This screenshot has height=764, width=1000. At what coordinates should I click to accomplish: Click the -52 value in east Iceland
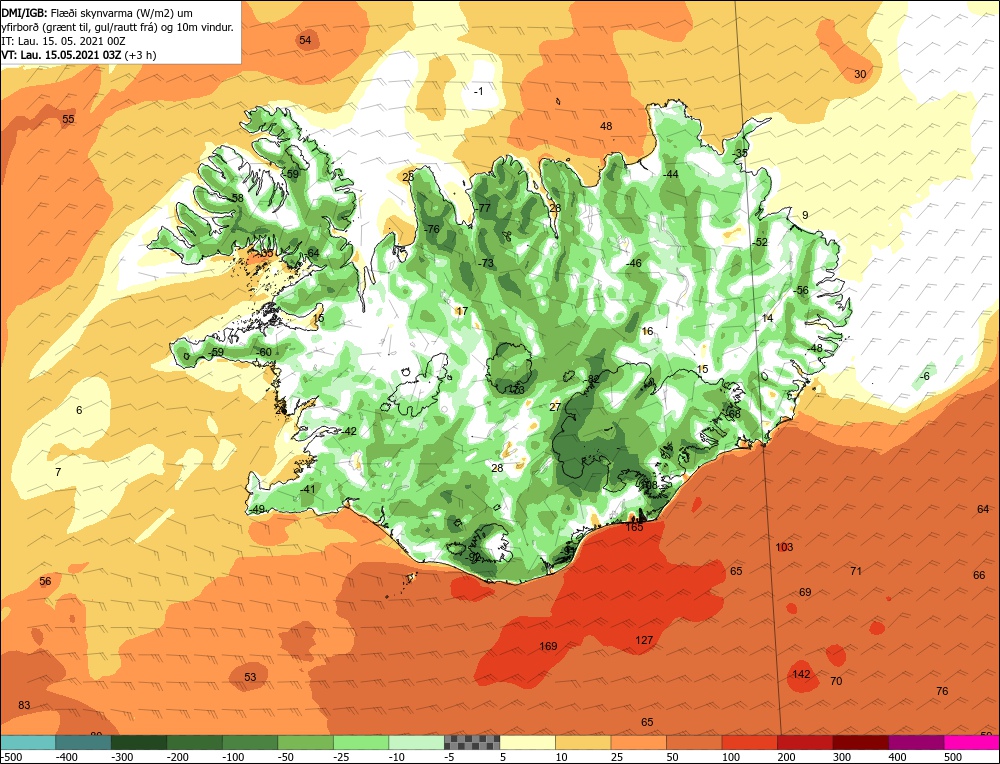click(760, 242)
